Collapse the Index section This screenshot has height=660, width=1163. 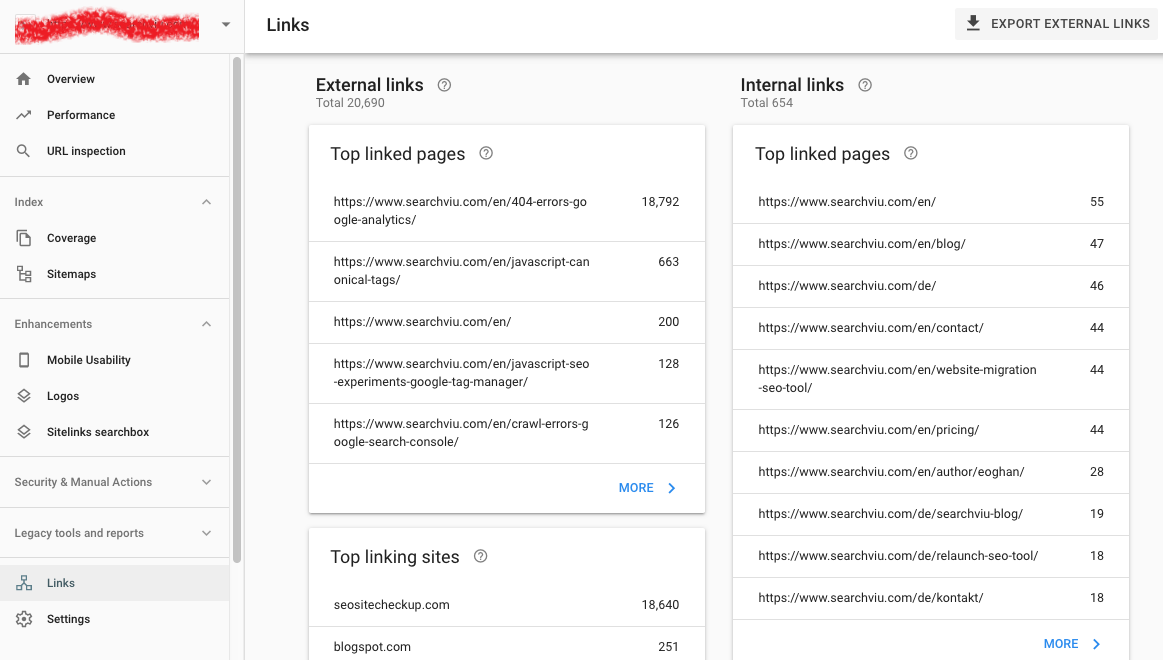tap(206, 202)
